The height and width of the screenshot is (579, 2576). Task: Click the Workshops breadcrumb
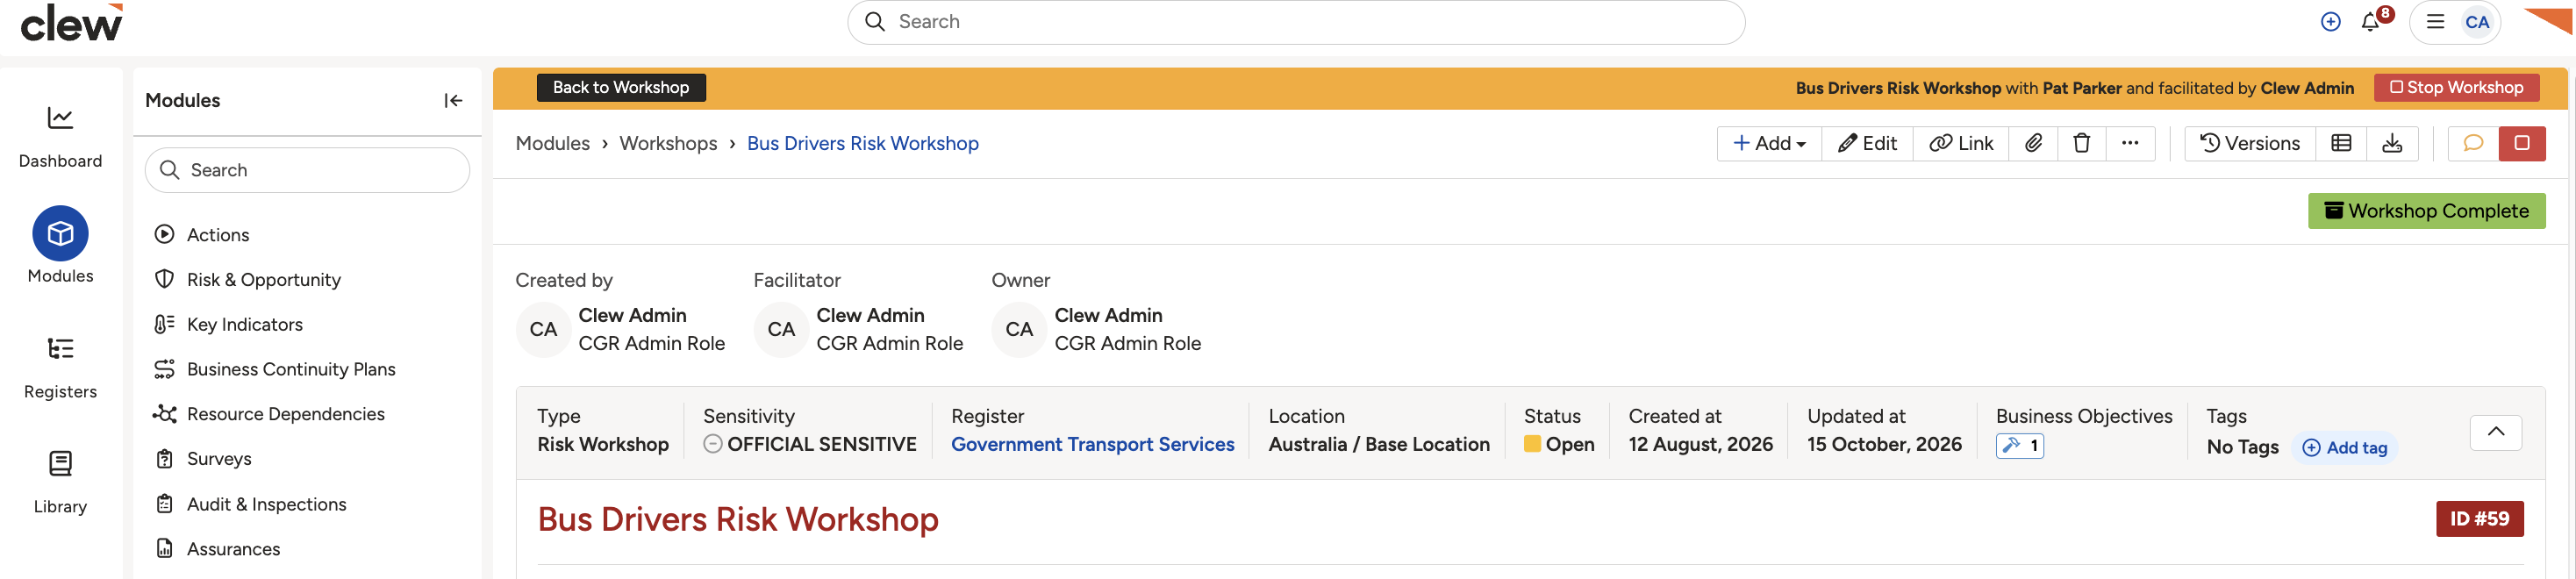tap(668, 143)
